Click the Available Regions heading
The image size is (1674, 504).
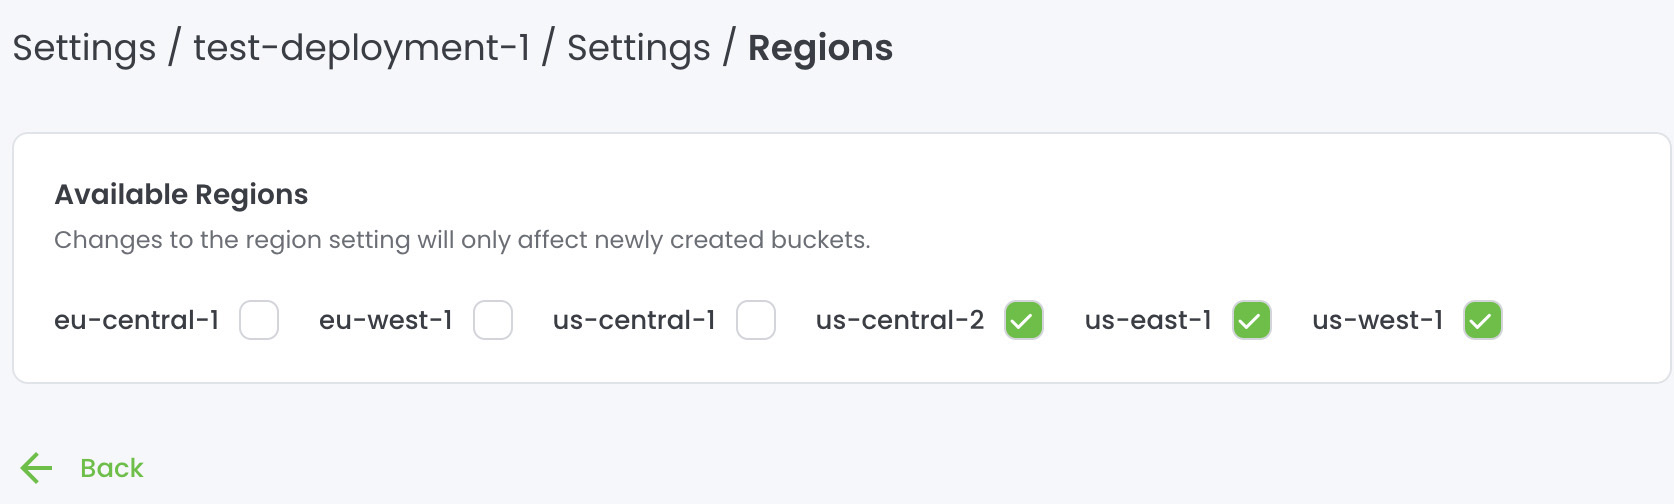point(181,194)
